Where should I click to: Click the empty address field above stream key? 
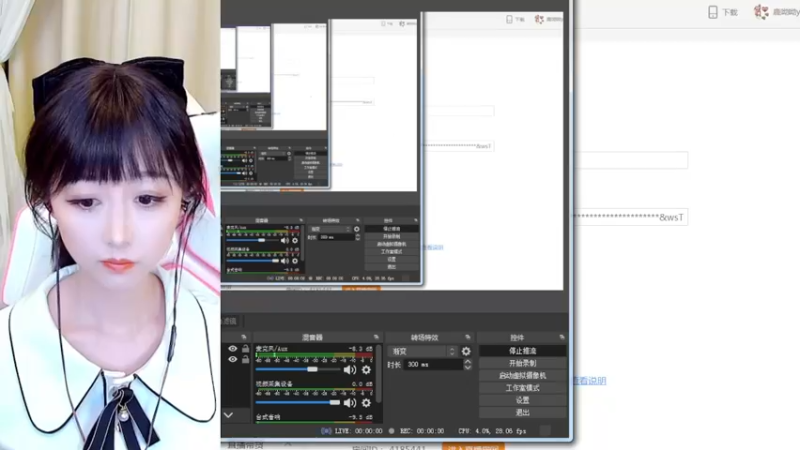click(631, 160)
